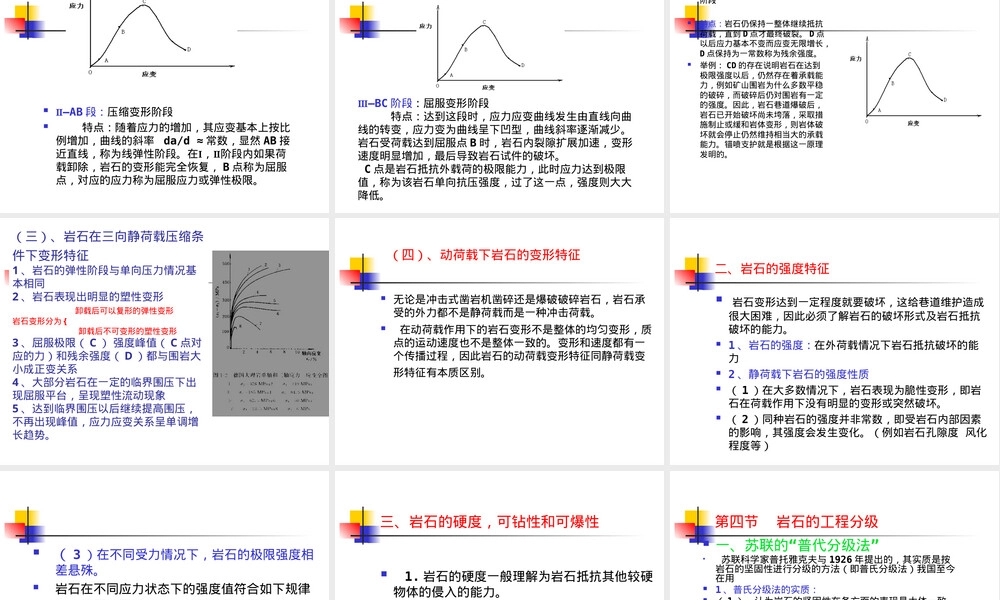Select the bullet '(2)同种岩石的强度并非常数'
The height and width of the screenshot is (600, 1000).
(x=858, y=432)
